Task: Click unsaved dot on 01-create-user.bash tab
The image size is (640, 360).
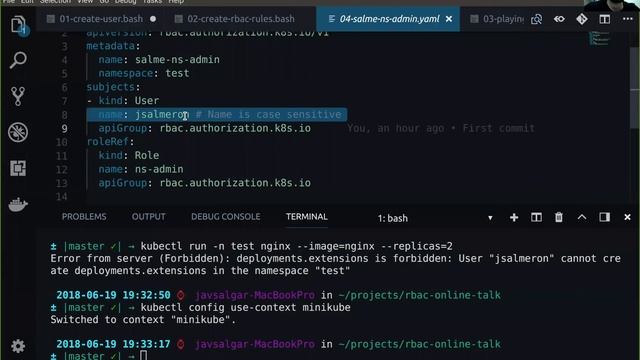Action: click(153, 19)
